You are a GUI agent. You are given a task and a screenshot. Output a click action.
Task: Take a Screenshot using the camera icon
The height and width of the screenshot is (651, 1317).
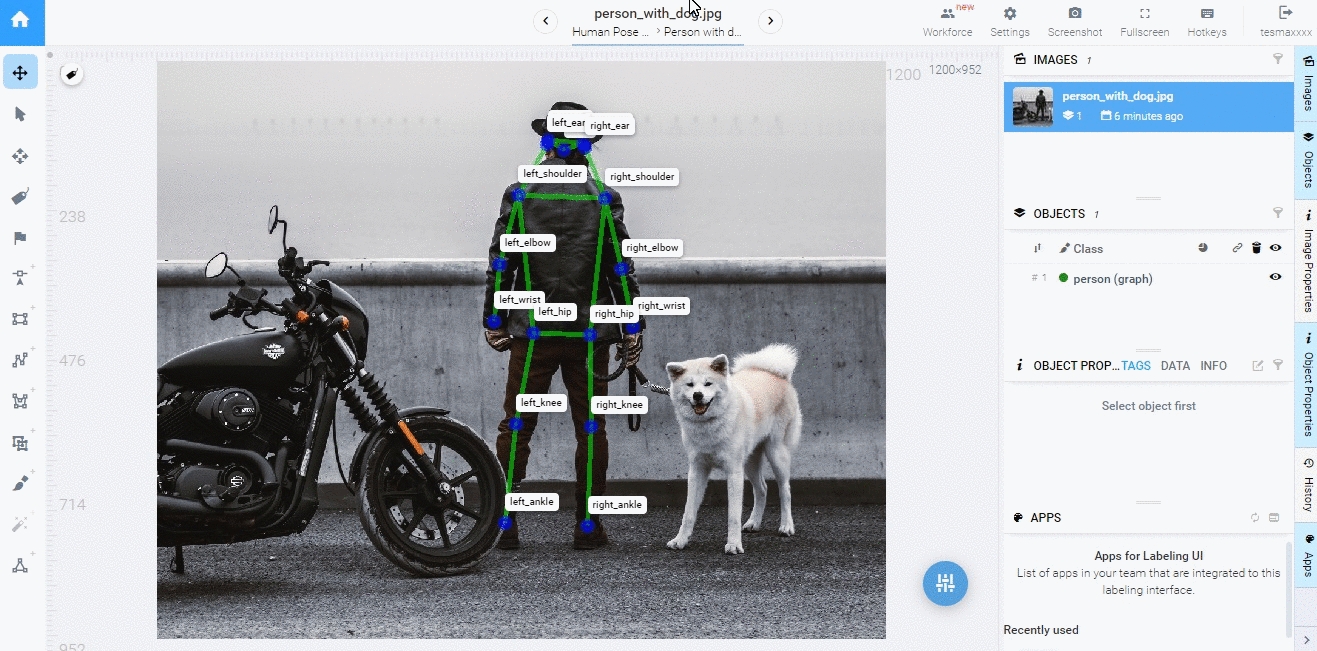click(1075, 22)
